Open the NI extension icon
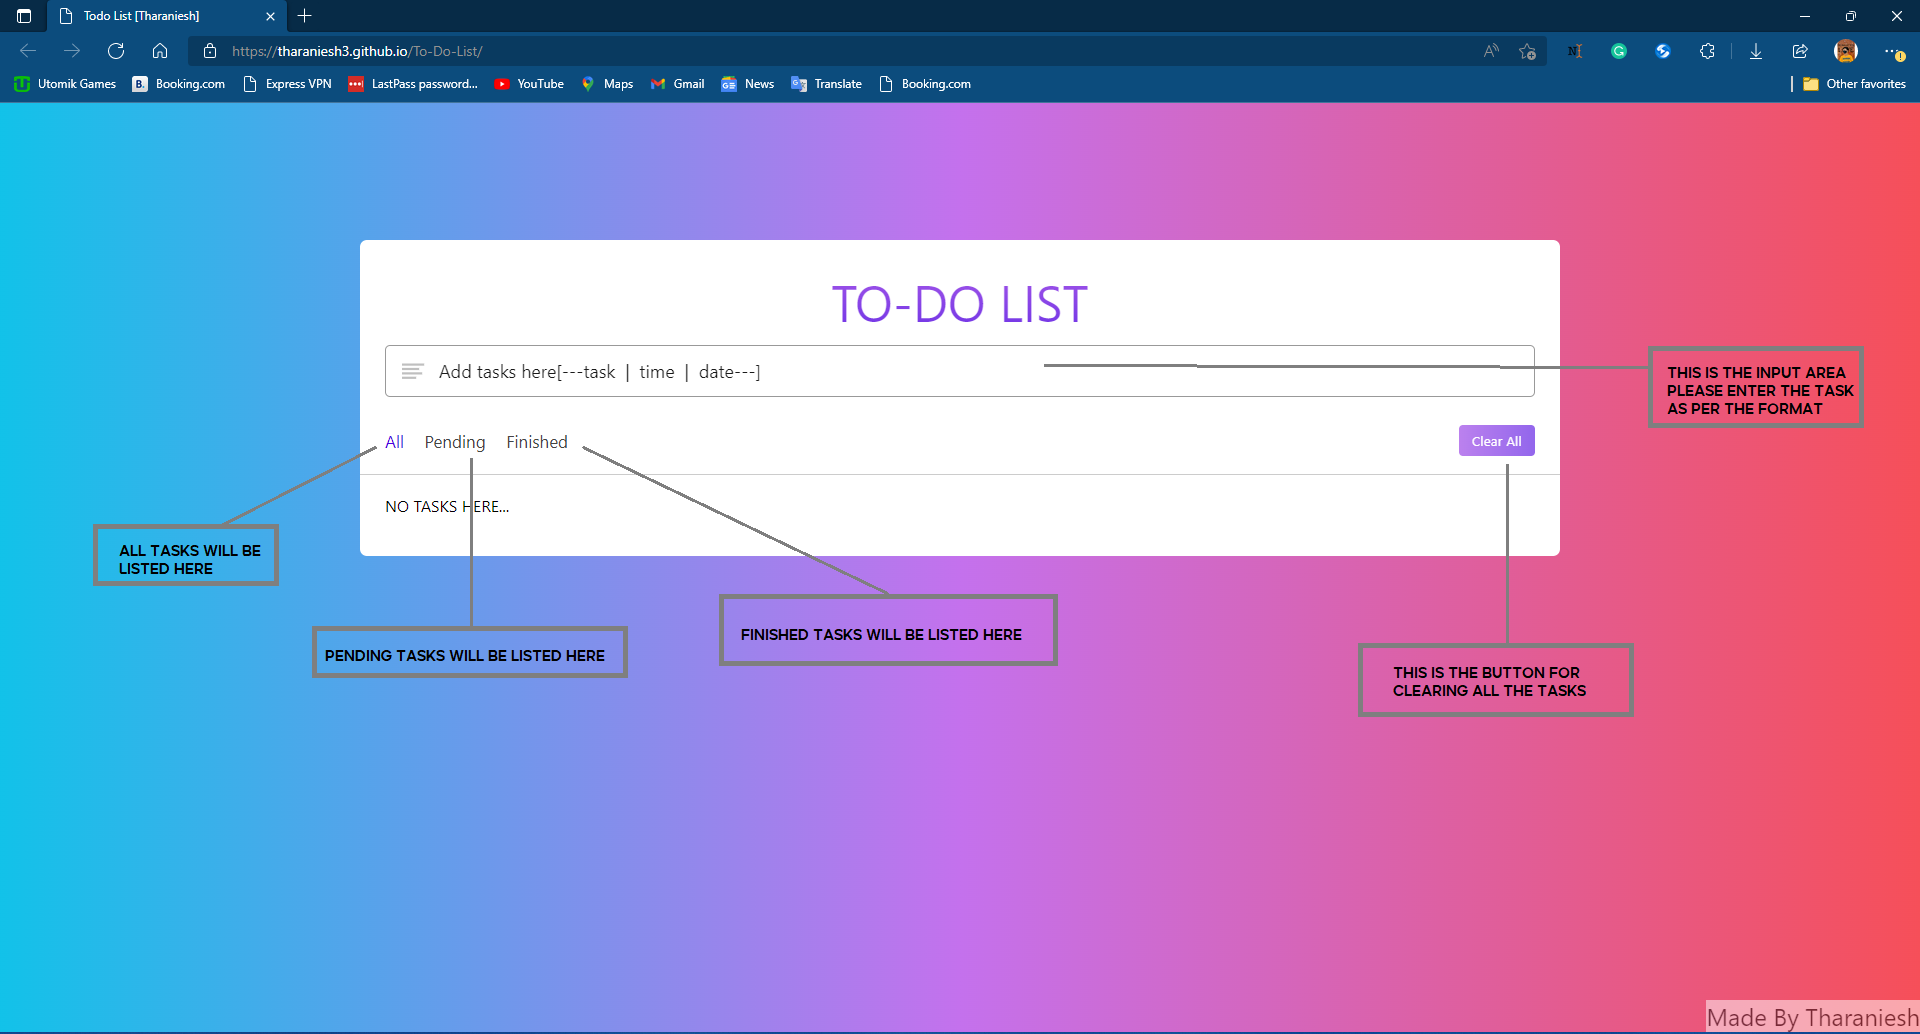The height and width of the screenshot is (1034, 1920). (x=1575, y=51)
